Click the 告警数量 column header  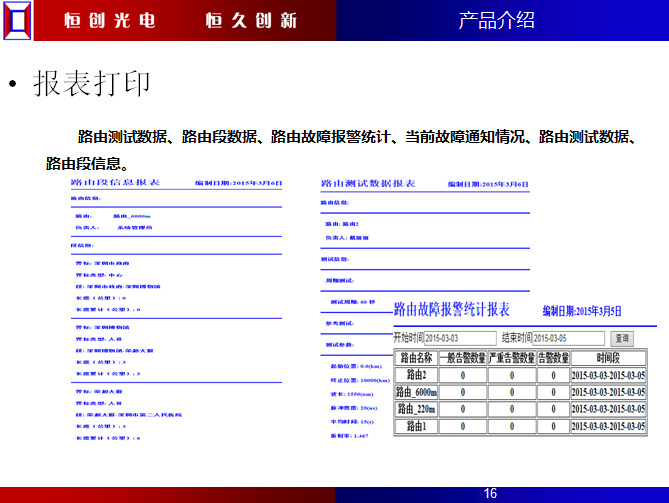coord(553,358)
